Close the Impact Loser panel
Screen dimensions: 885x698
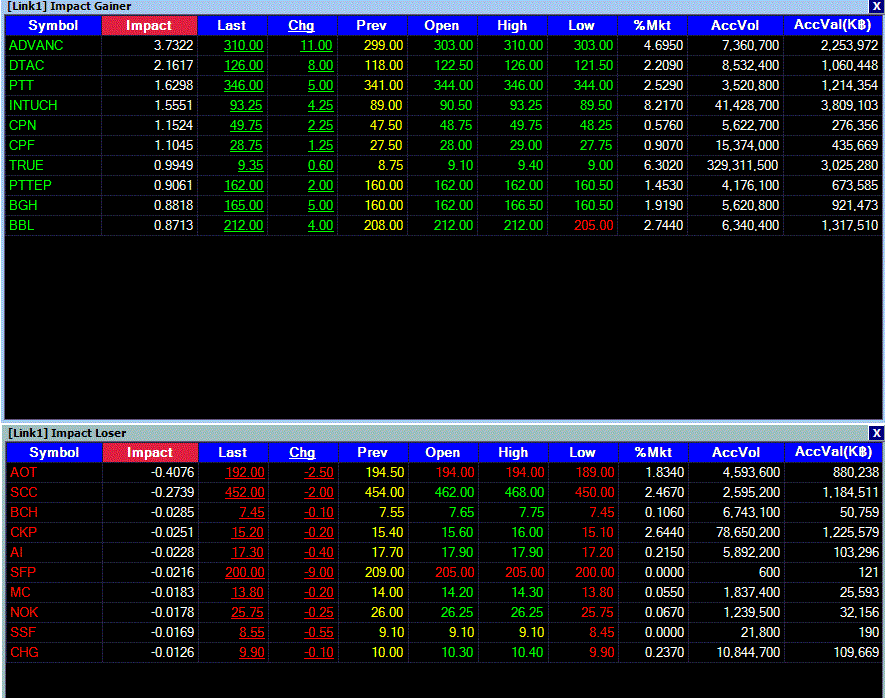click(876, 433)
